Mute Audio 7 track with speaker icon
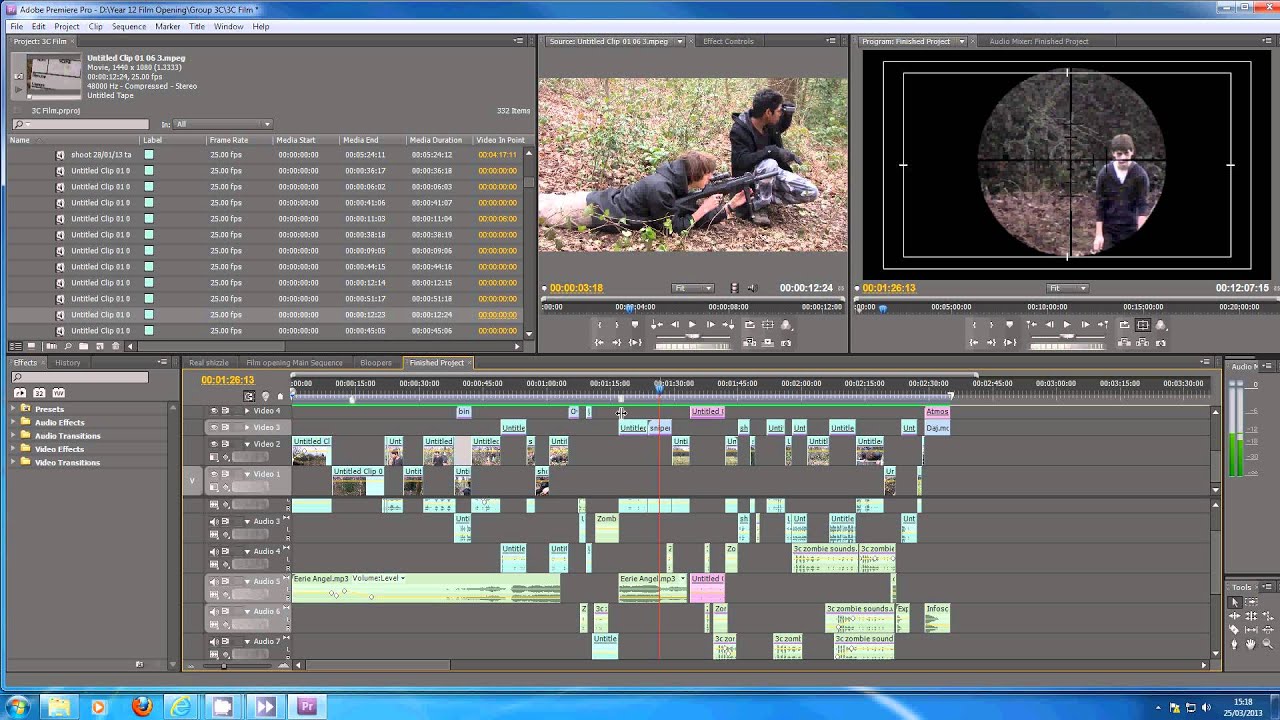 tap(213, 641)
